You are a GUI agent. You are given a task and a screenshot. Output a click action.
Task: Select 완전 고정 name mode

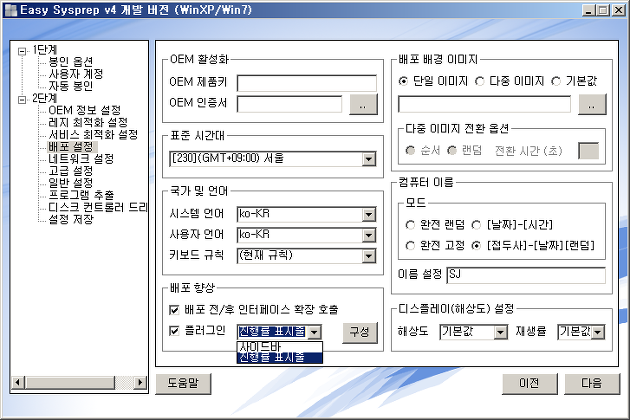coord(410,246)
